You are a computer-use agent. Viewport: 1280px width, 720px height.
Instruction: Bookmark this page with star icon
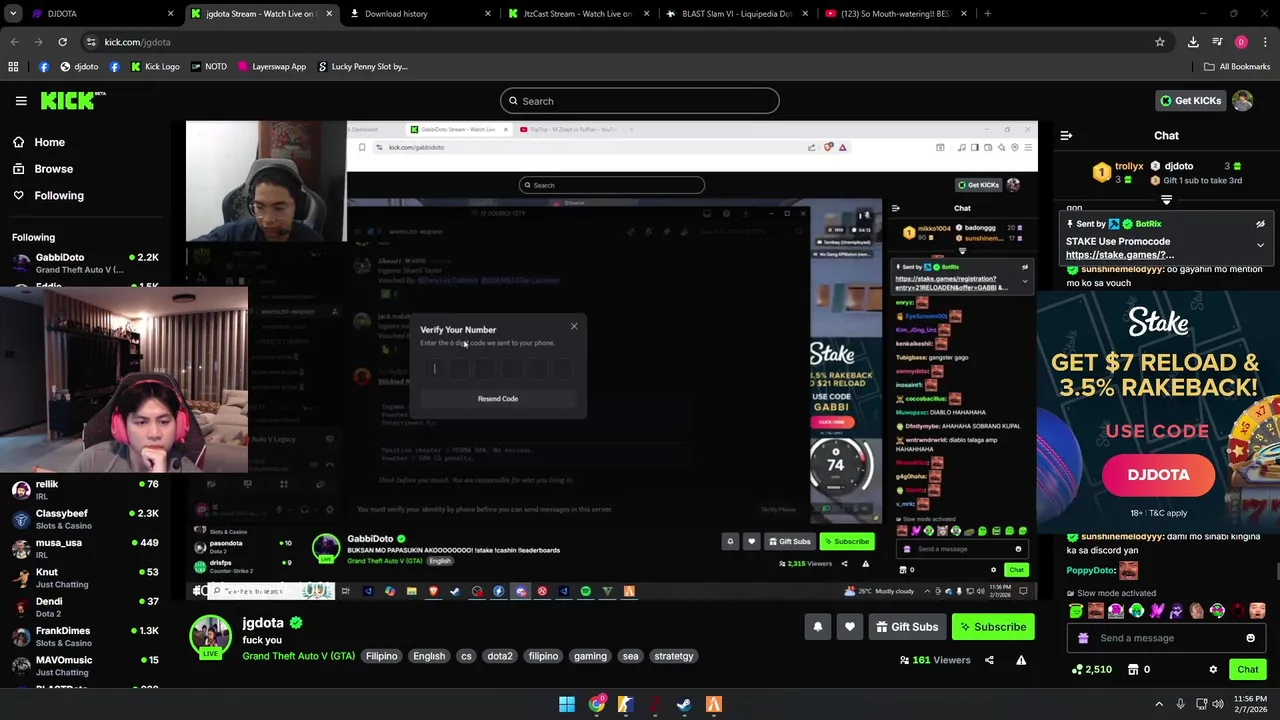click(1160, 42)
